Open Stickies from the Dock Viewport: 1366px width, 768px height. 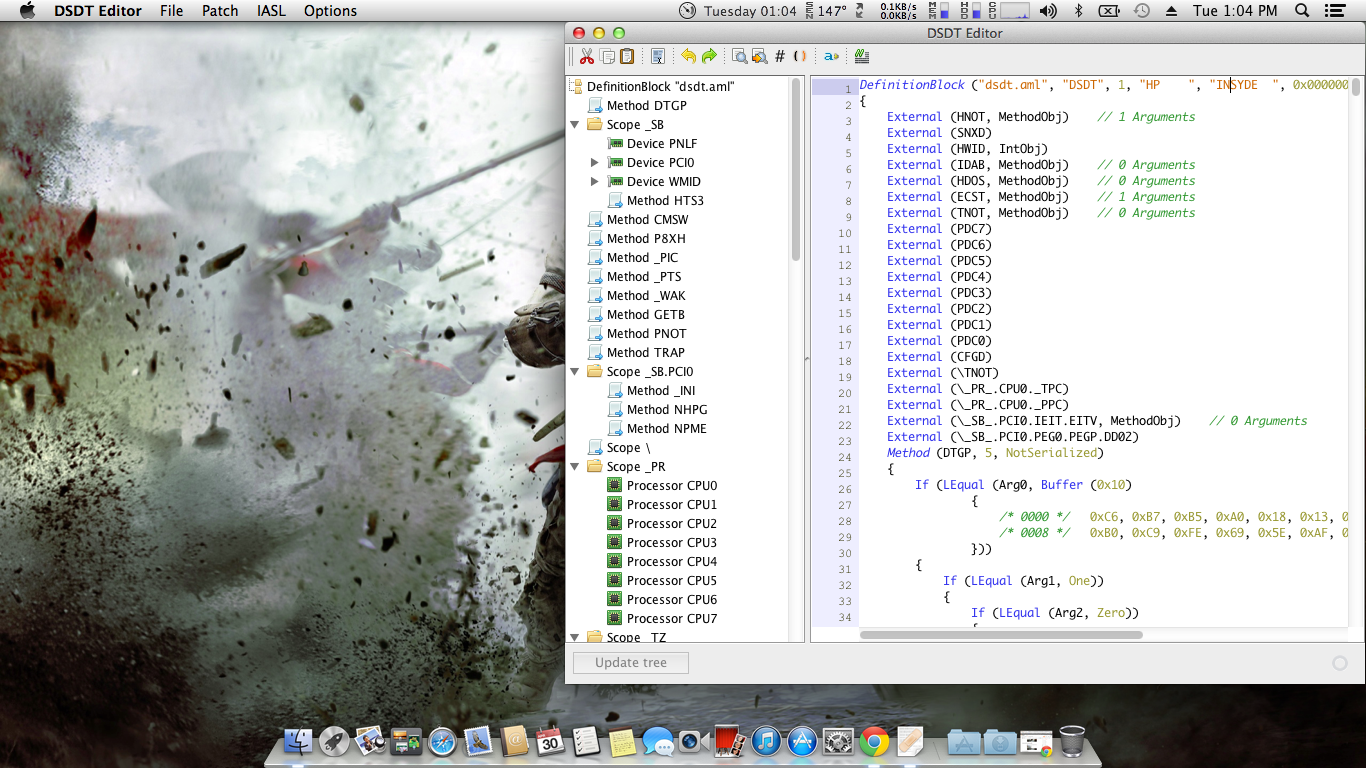point(622,741)
